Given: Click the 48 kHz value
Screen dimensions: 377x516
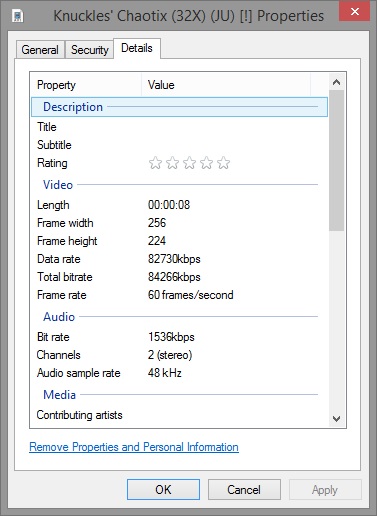Looking at the screenshot, I should (x=165, y=373).
